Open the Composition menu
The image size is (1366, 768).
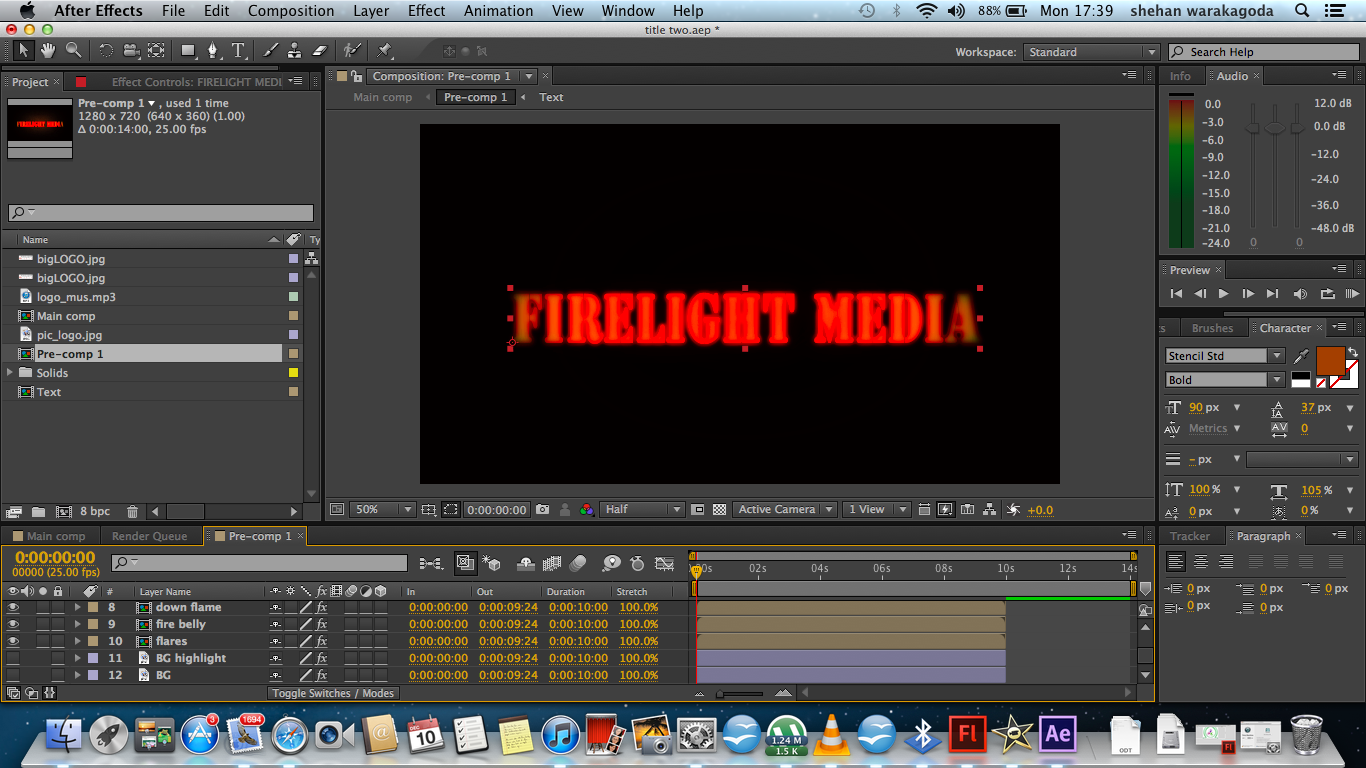291,11
